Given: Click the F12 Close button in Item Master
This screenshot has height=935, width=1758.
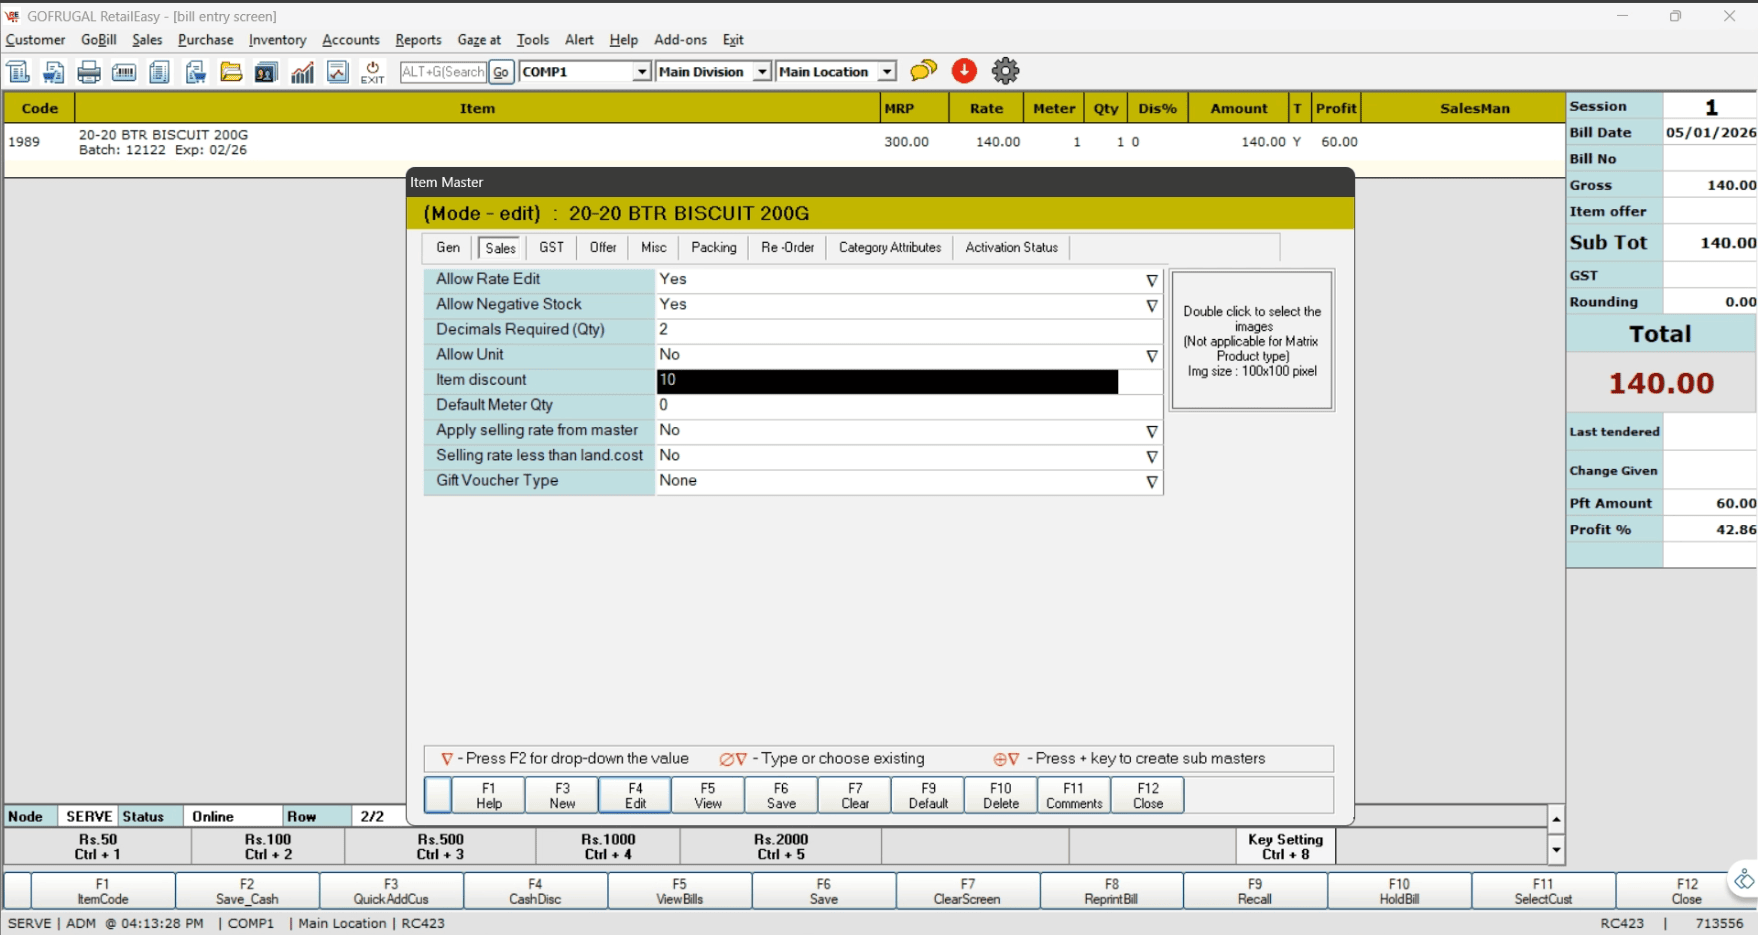Looking at the screenshot, I should [1148, 795].
